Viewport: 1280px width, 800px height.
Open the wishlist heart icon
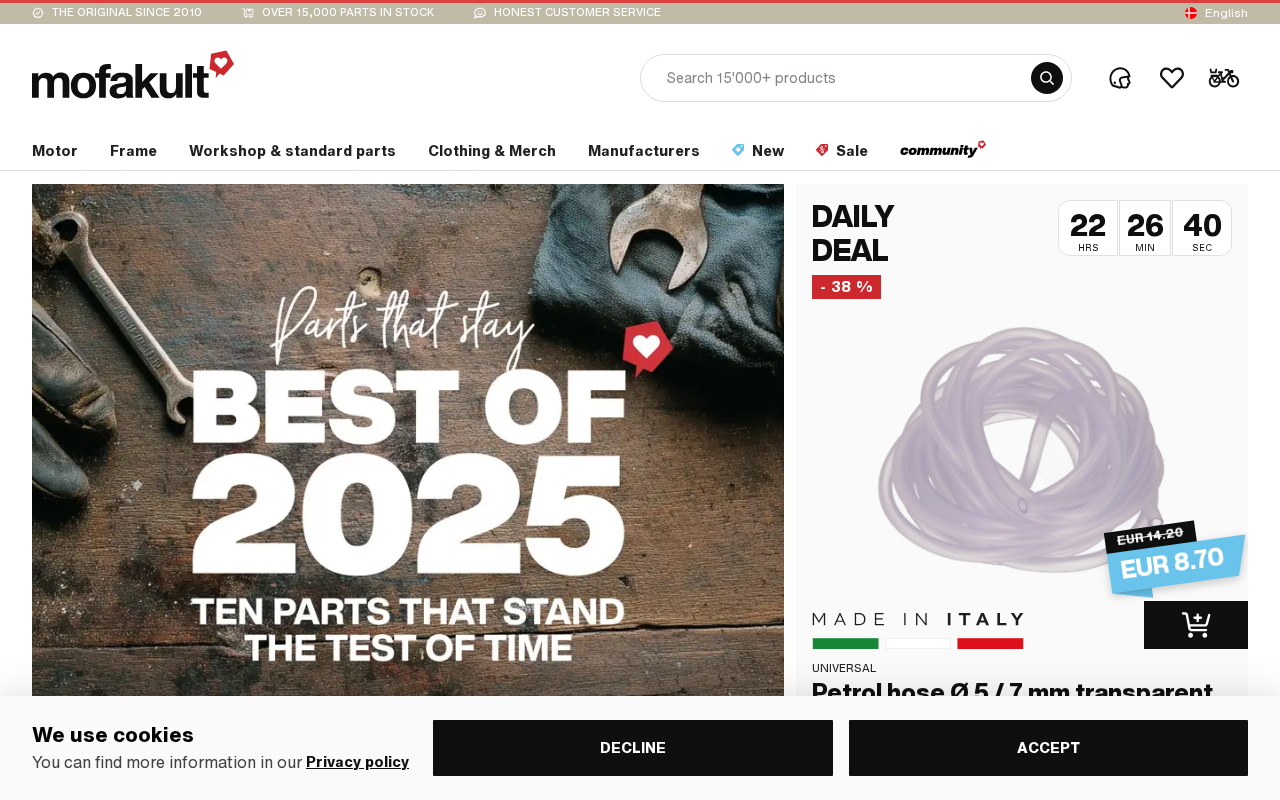[1172, 78]
